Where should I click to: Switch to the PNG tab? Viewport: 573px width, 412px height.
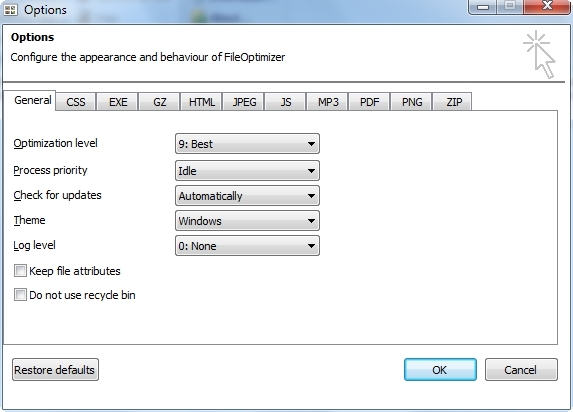tap(412, 102)
